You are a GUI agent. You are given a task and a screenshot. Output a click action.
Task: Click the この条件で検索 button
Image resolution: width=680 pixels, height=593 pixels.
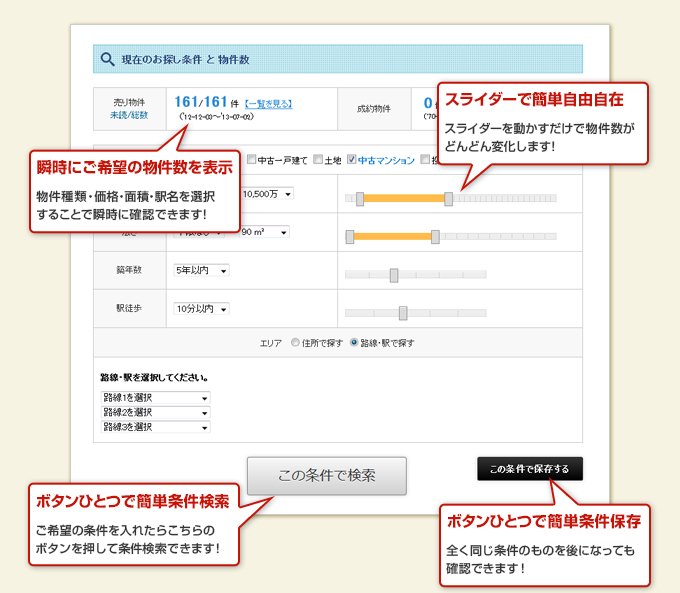click(x=327, y=475)
